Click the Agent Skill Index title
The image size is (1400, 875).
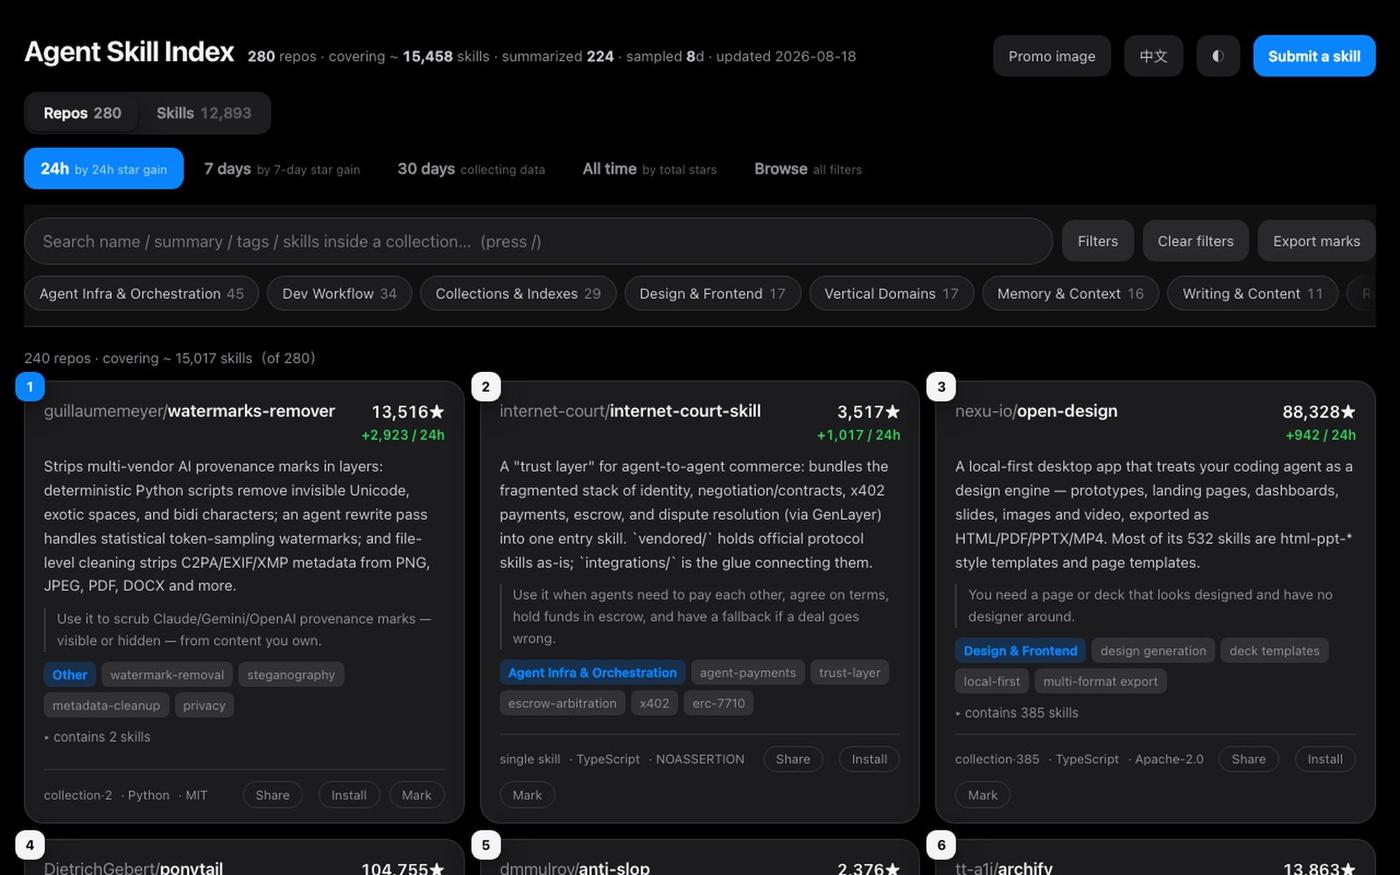[x=129, y=52]
